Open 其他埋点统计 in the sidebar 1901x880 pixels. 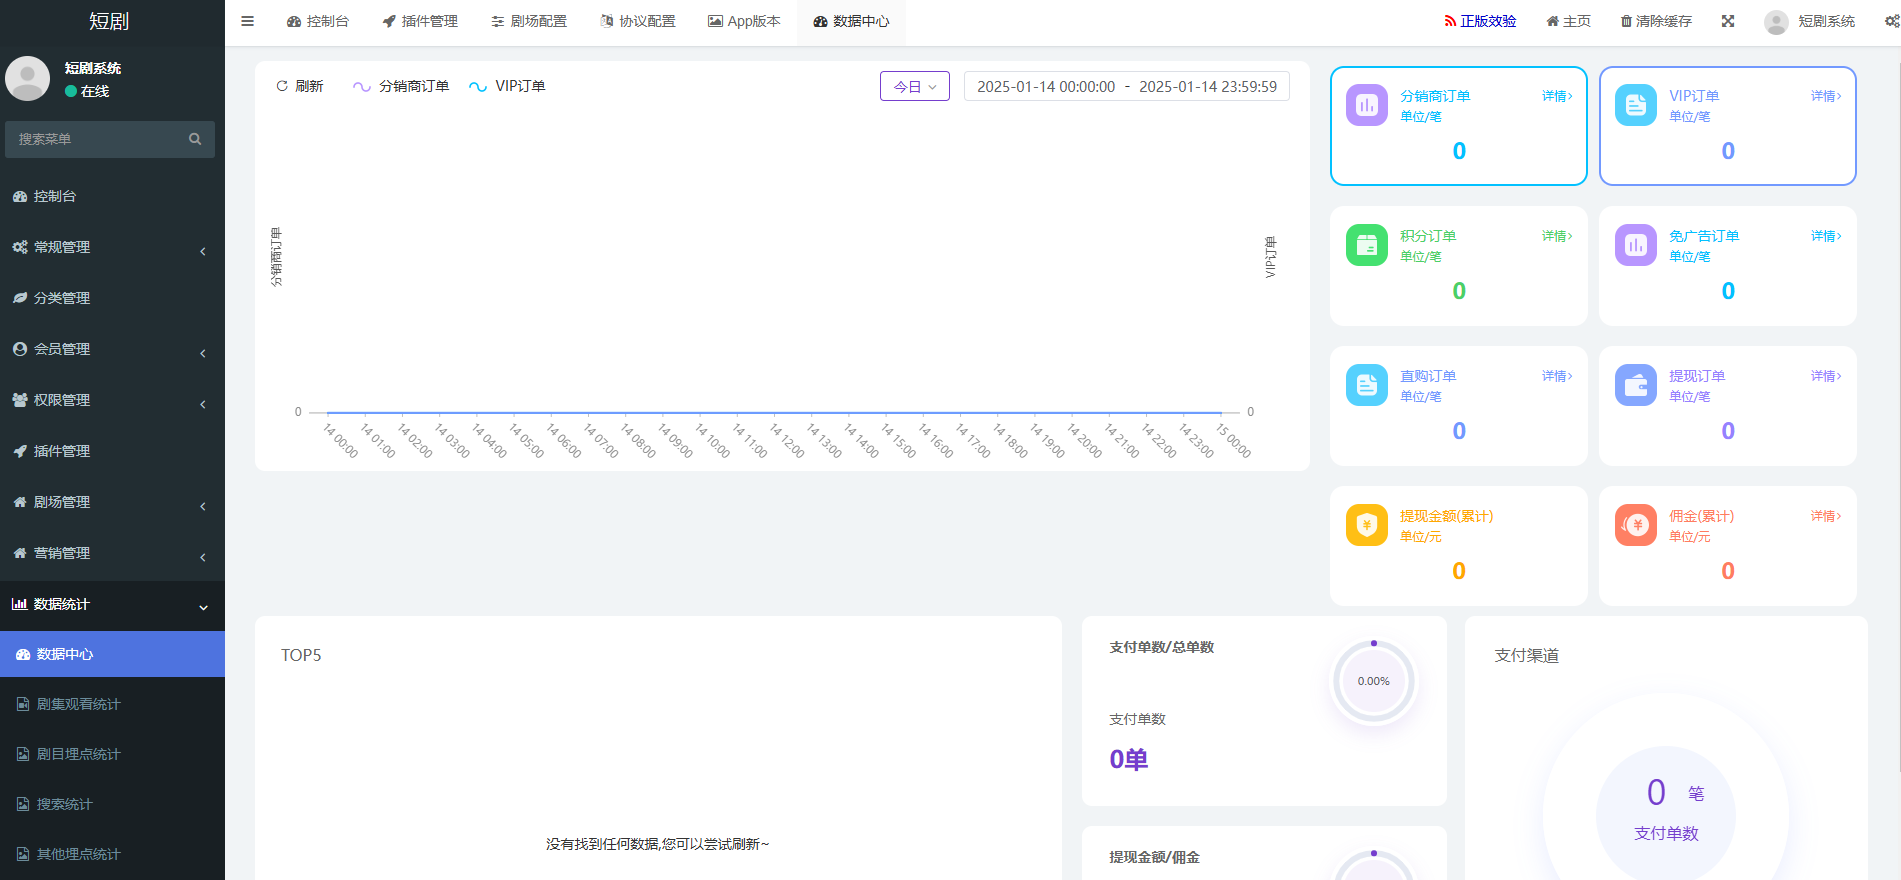point(112,854)
